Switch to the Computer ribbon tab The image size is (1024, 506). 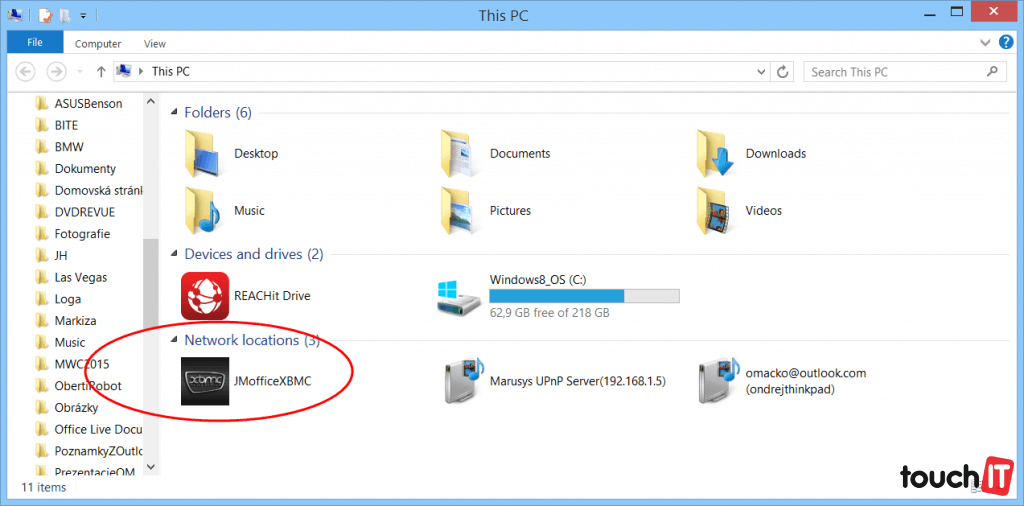tap(98, 44)
